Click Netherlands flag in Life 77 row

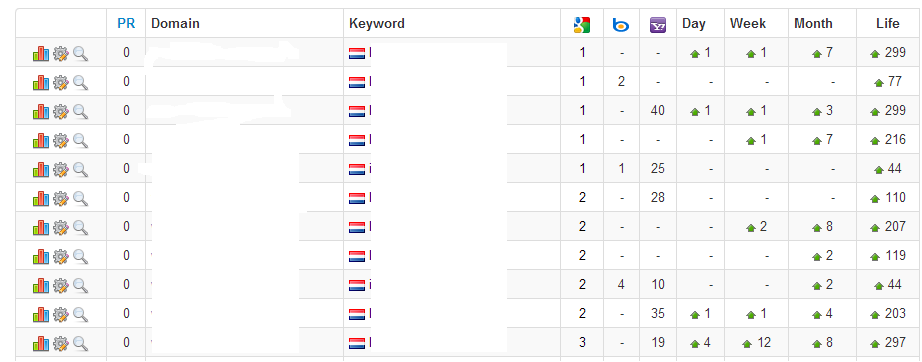click(357, 82)
